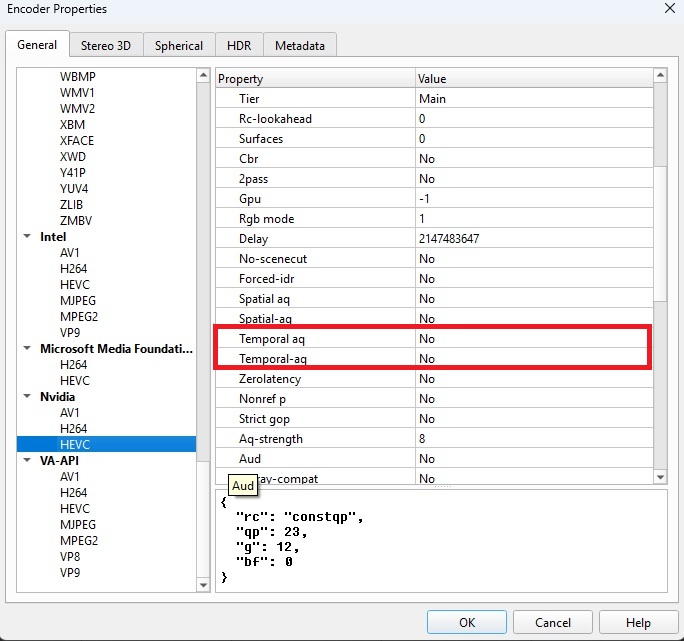Open the HDR tab
Image resolution: width=684 pixels, height=641 pixels.
(239, 45)
